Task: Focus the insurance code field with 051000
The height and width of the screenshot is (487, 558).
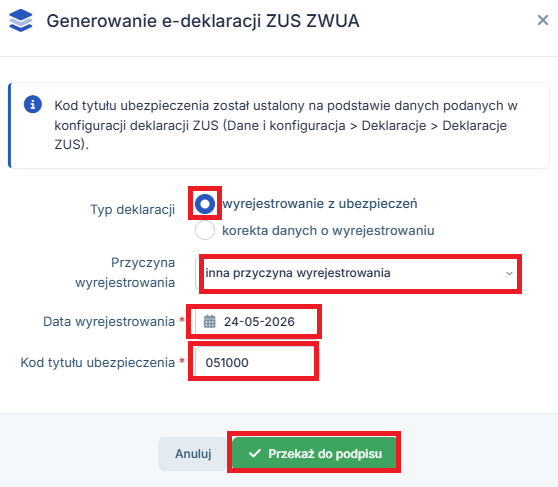Action: click(256, 362)
